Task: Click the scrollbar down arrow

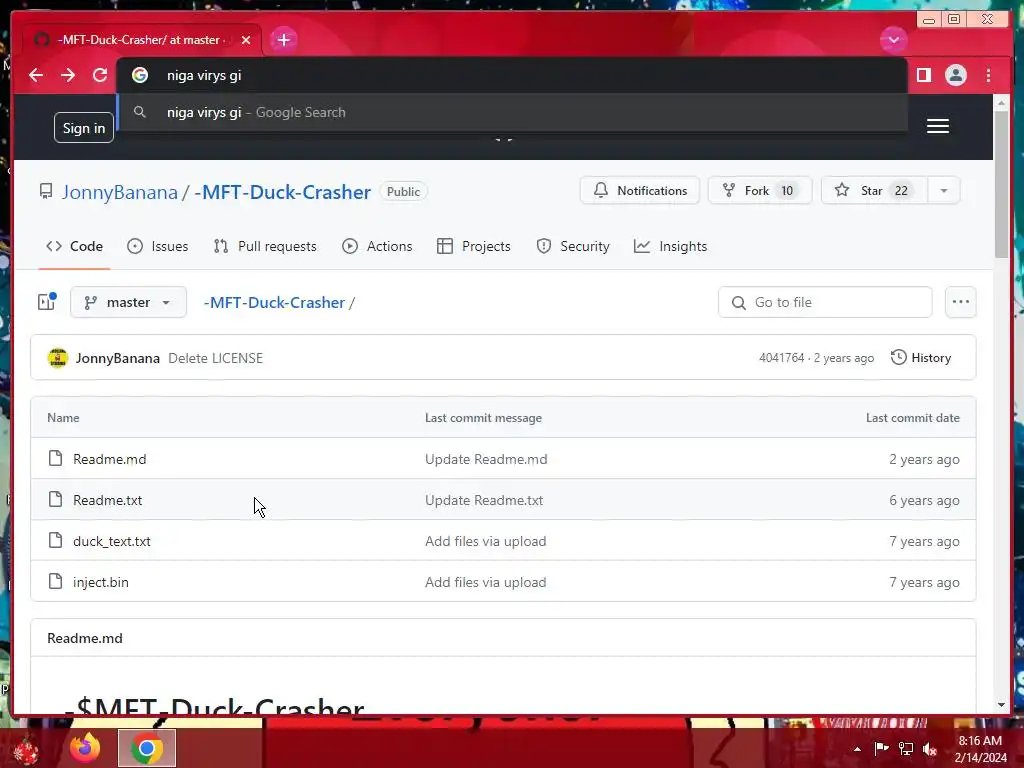Action: [x=1002, y=705]
